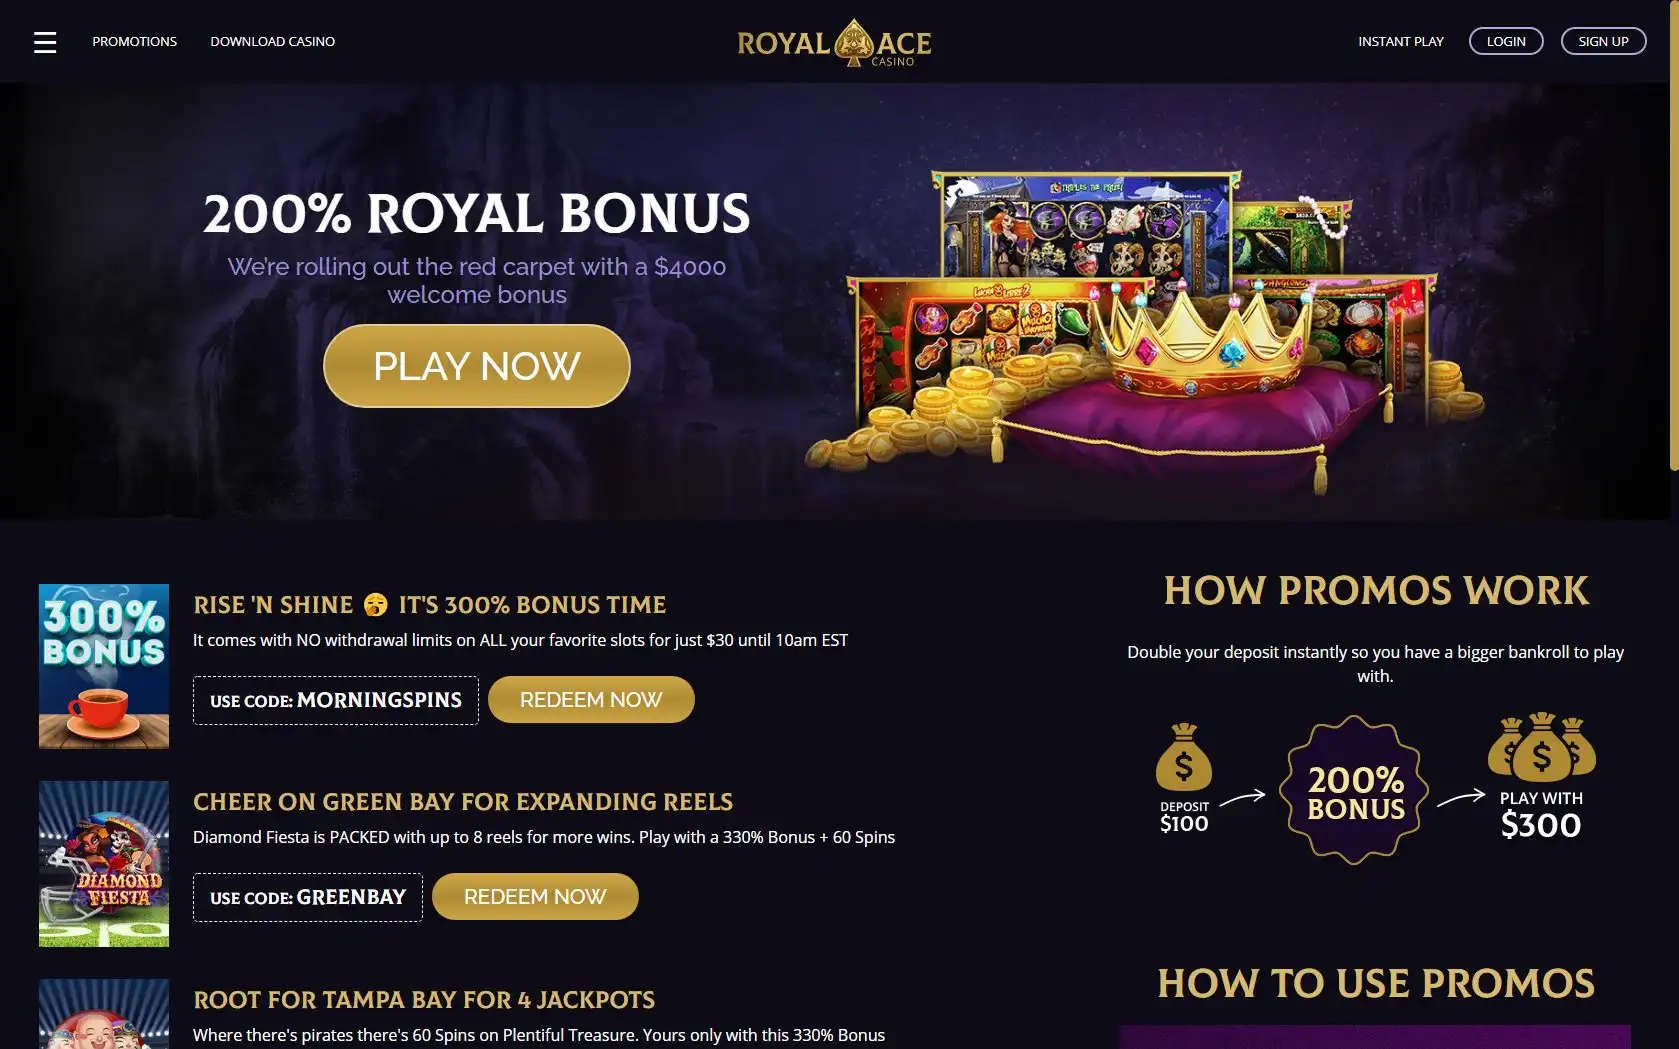Open the Promotions menu item
1679x1049 pixels.
pos(135,41)
